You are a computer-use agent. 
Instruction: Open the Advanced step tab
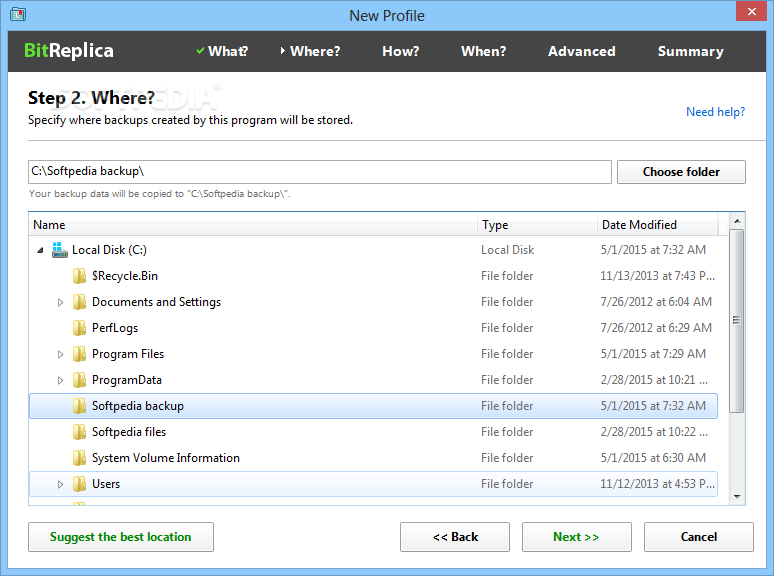581,51
